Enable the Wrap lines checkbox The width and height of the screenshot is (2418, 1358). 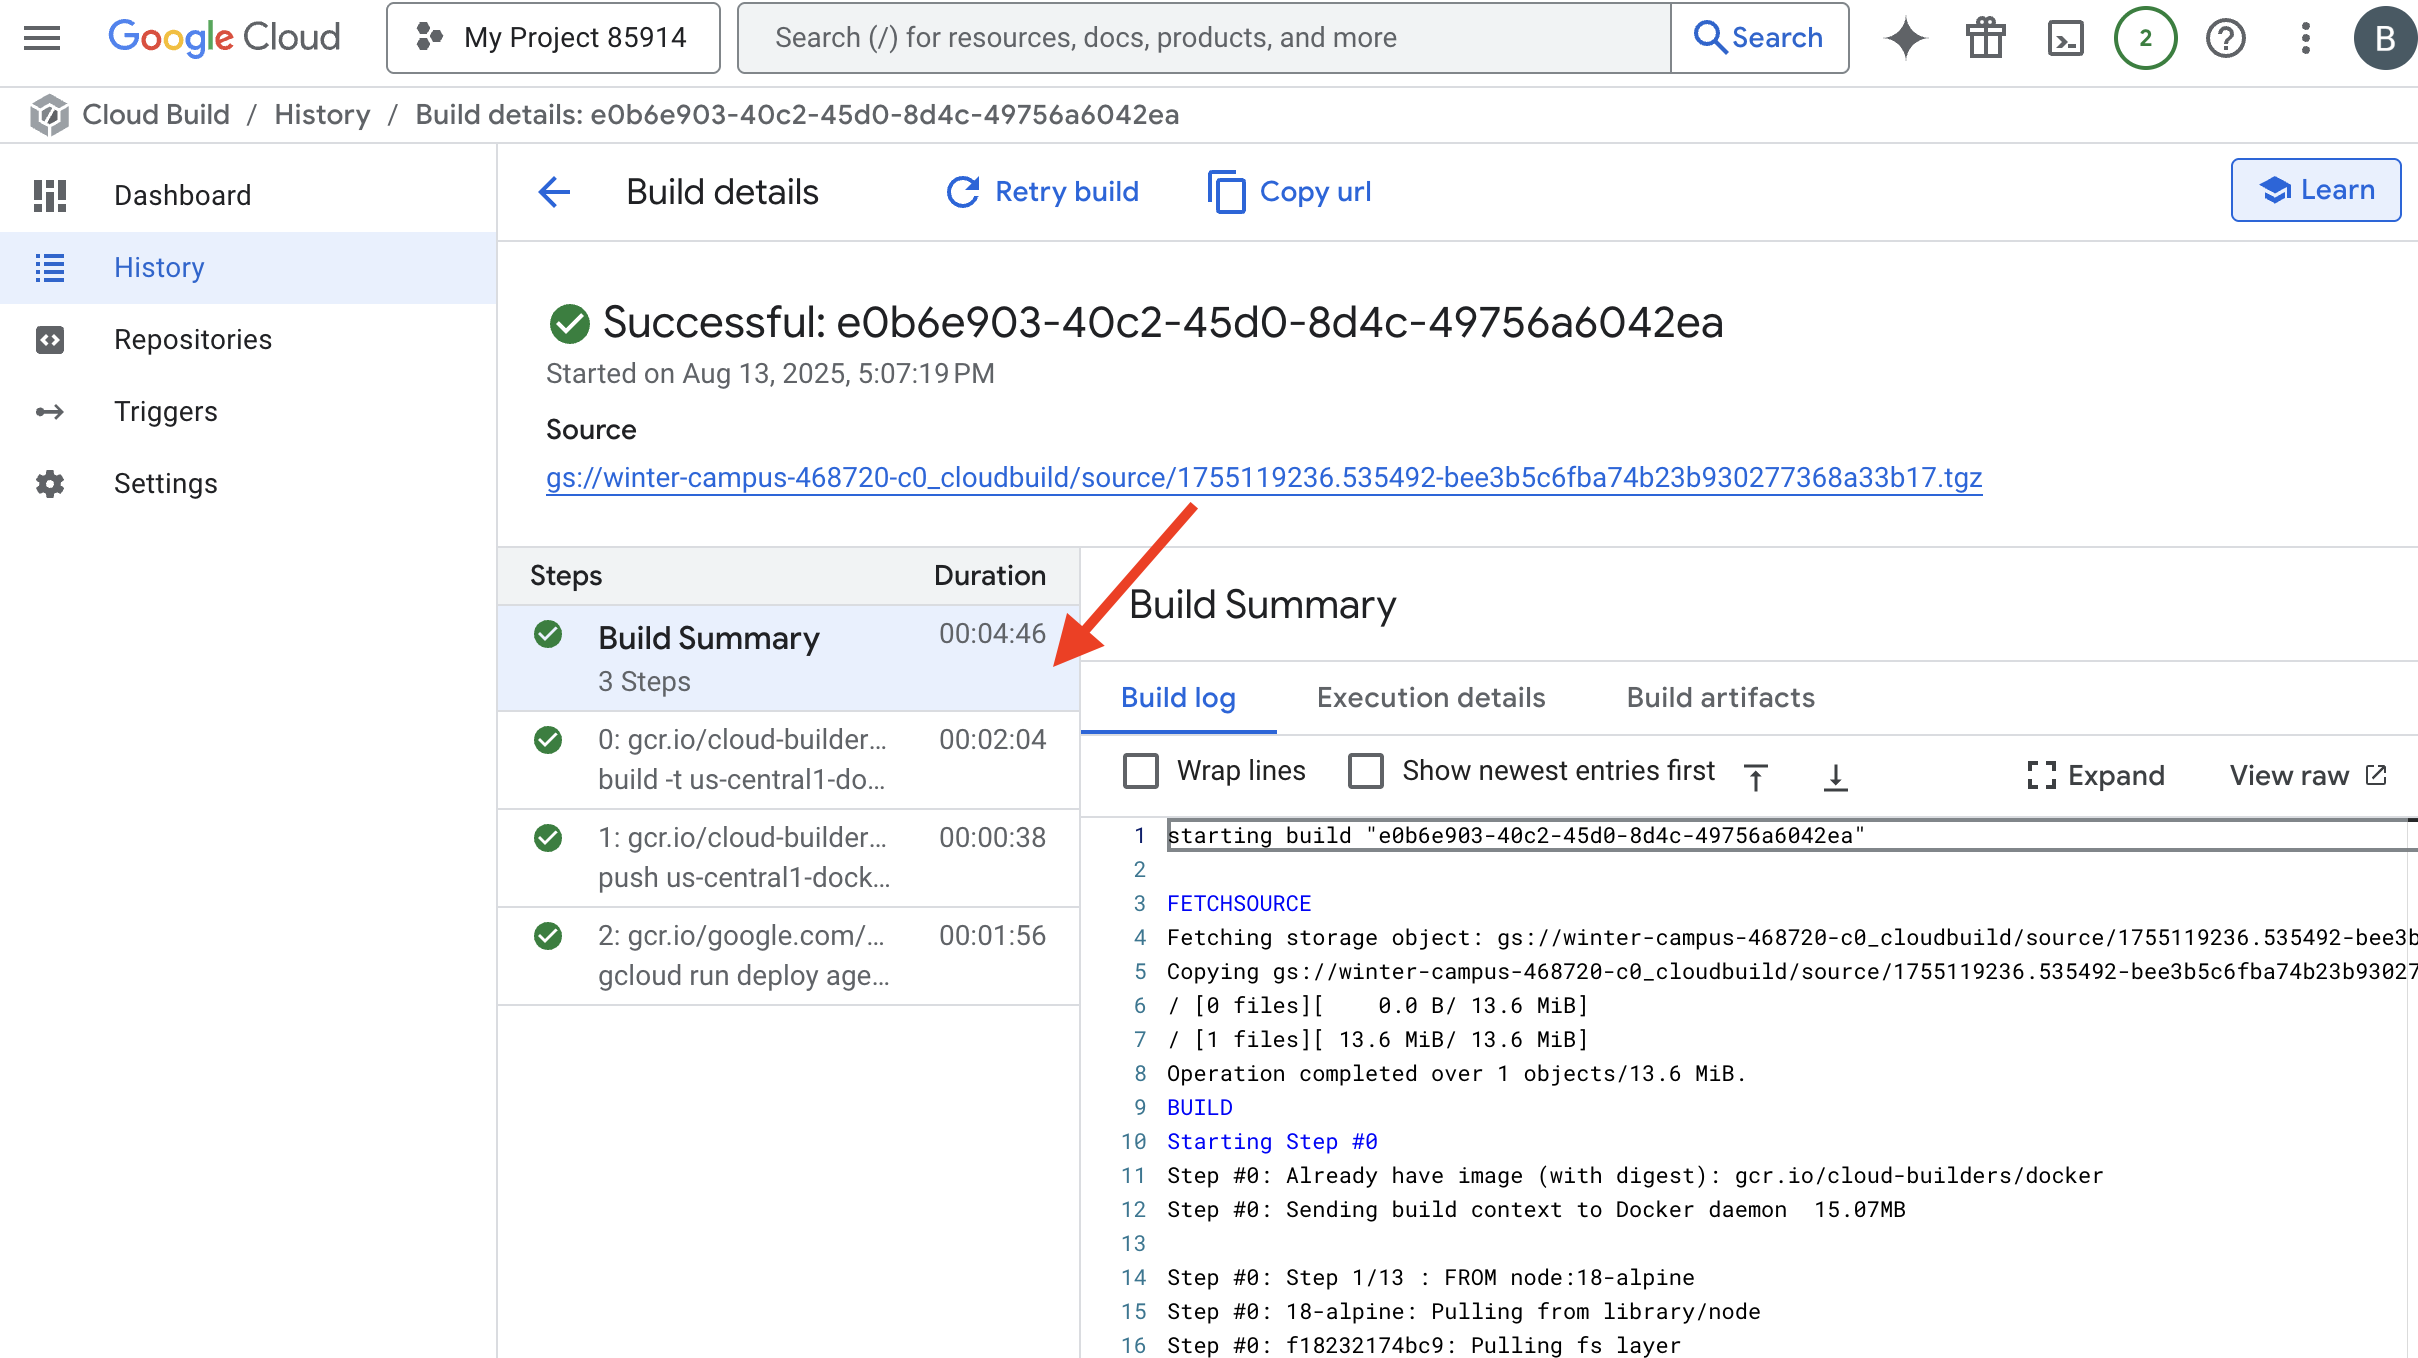click(x=1141, y=771)
